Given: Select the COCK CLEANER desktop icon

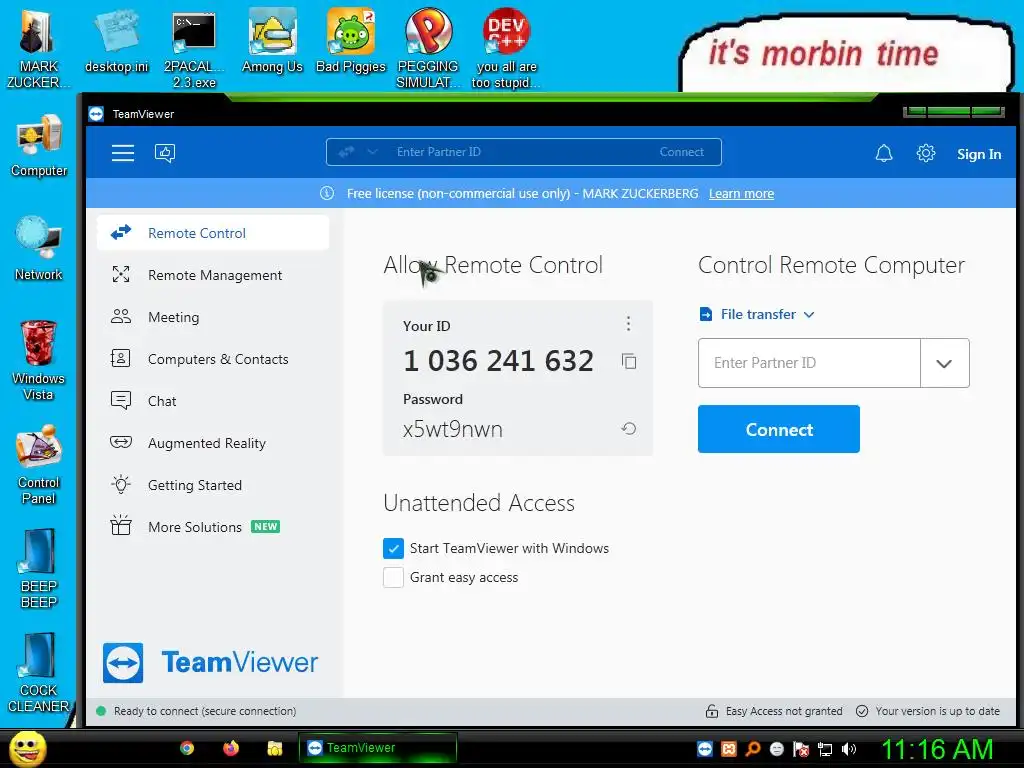Looking at the screenshot, I should tap(39, 673).
